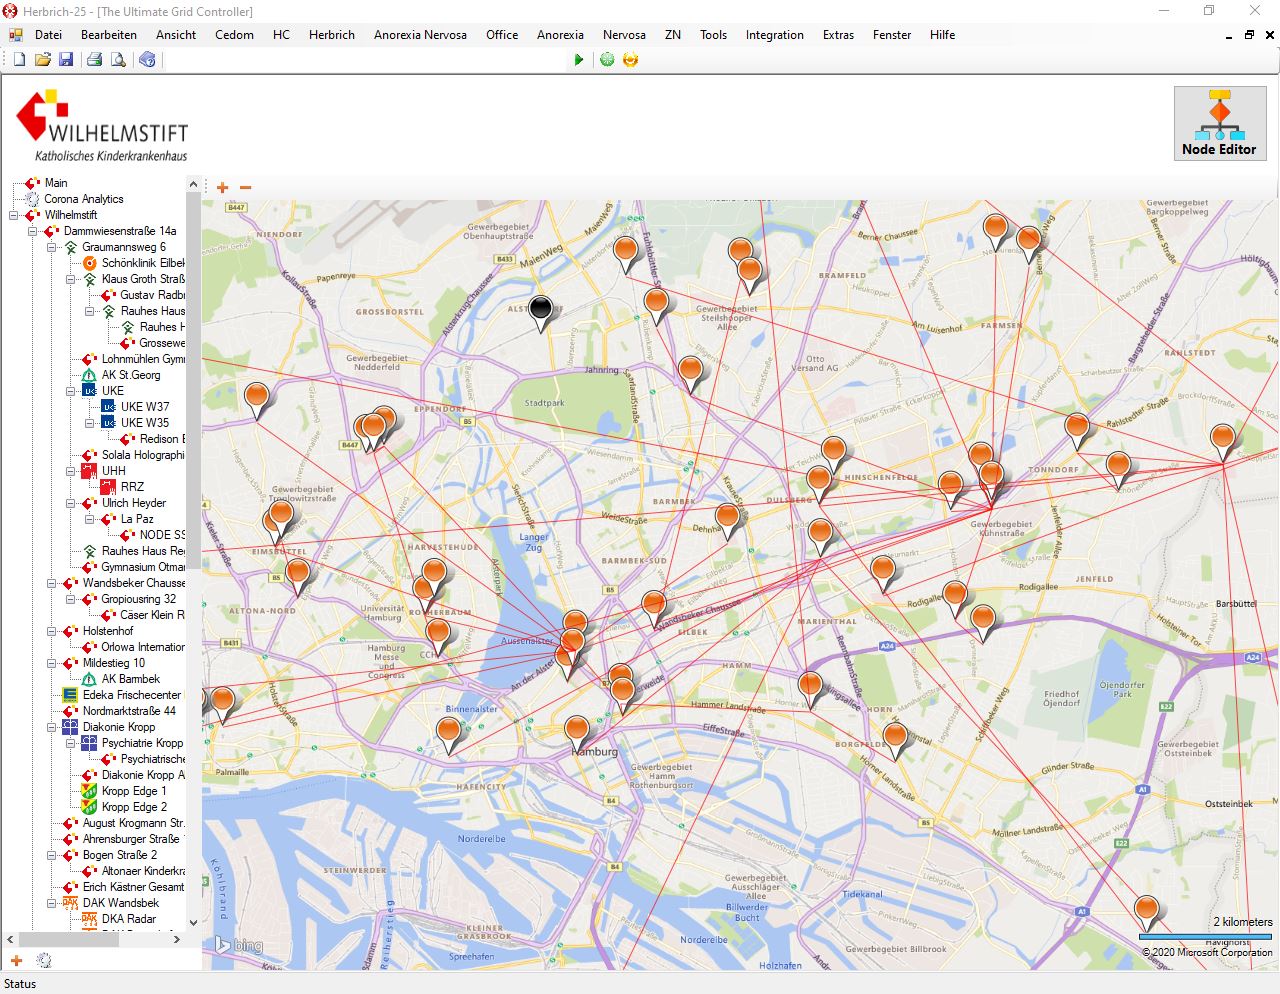Collapse the Dammwiesenstraße 14a node
1280x994 pixels.
(33, 231)
